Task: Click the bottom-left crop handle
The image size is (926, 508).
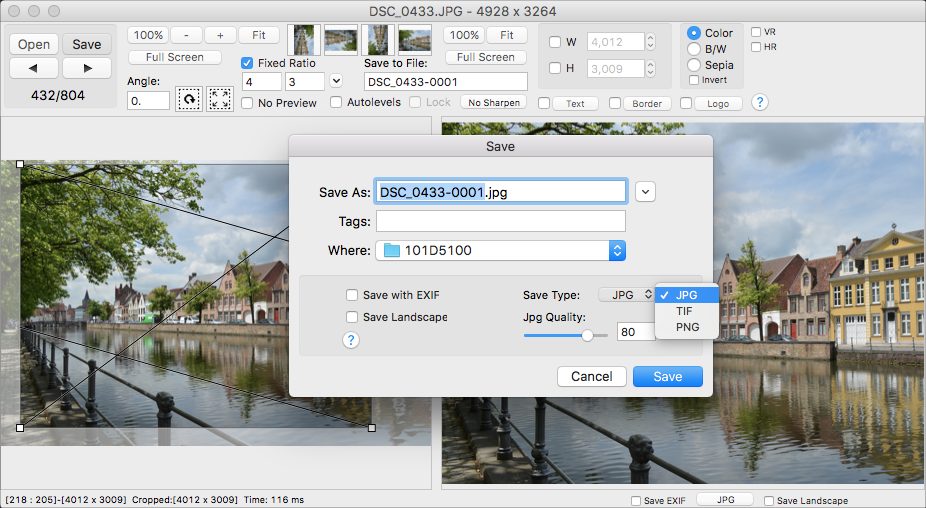Action: click(x=20, y=428)
